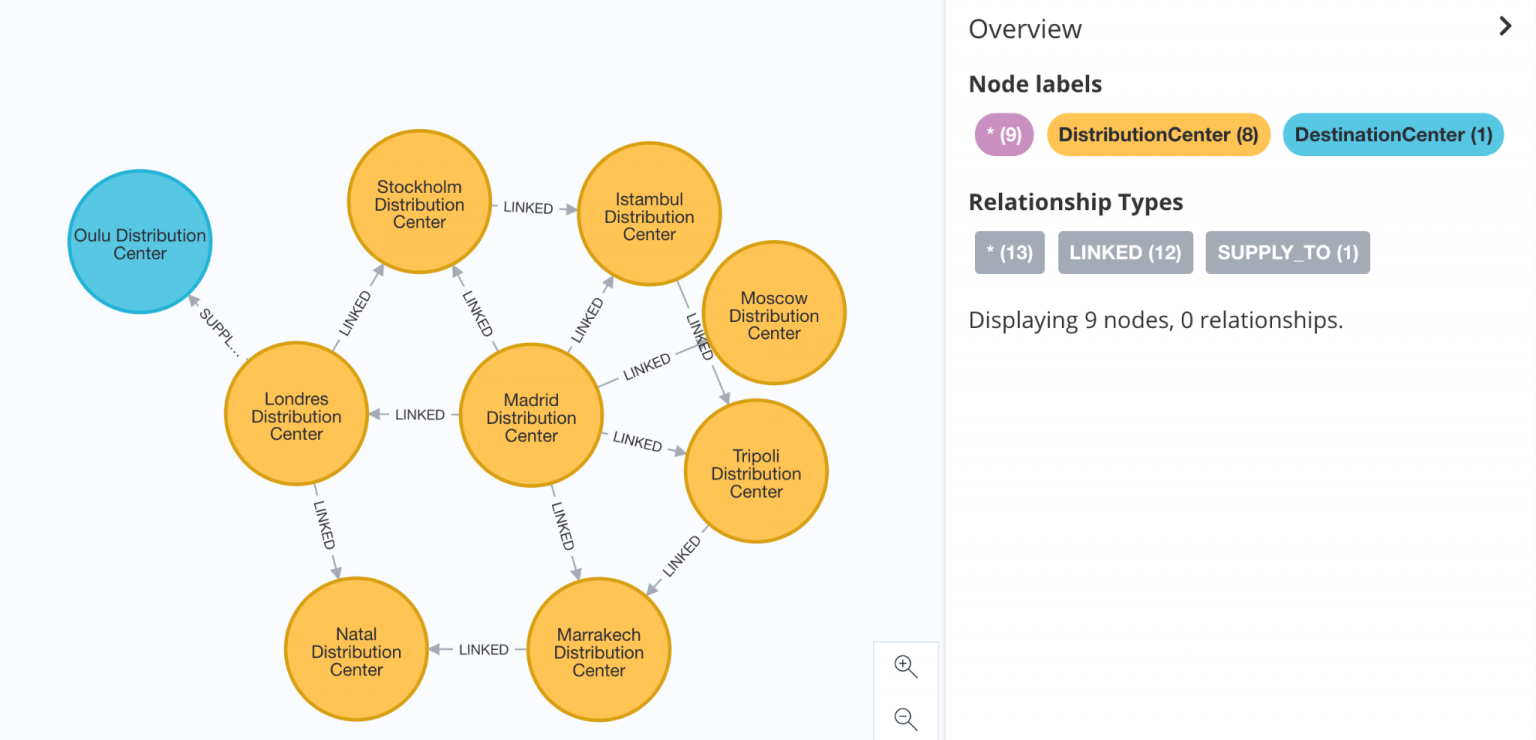Select the SUPPL... edge between Londres and Oulu
Image resolution: width=1536 pixels, height=740 pixels.
[218, 328]
